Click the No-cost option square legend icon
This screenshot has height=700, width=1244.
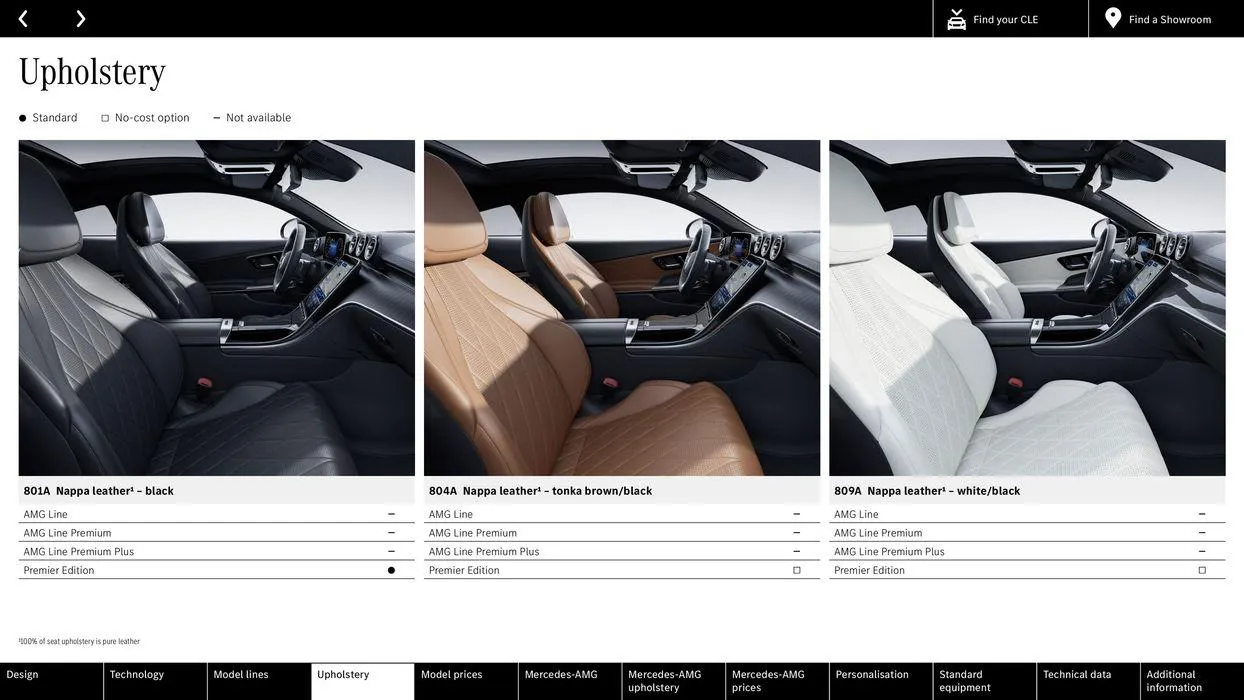105,118
